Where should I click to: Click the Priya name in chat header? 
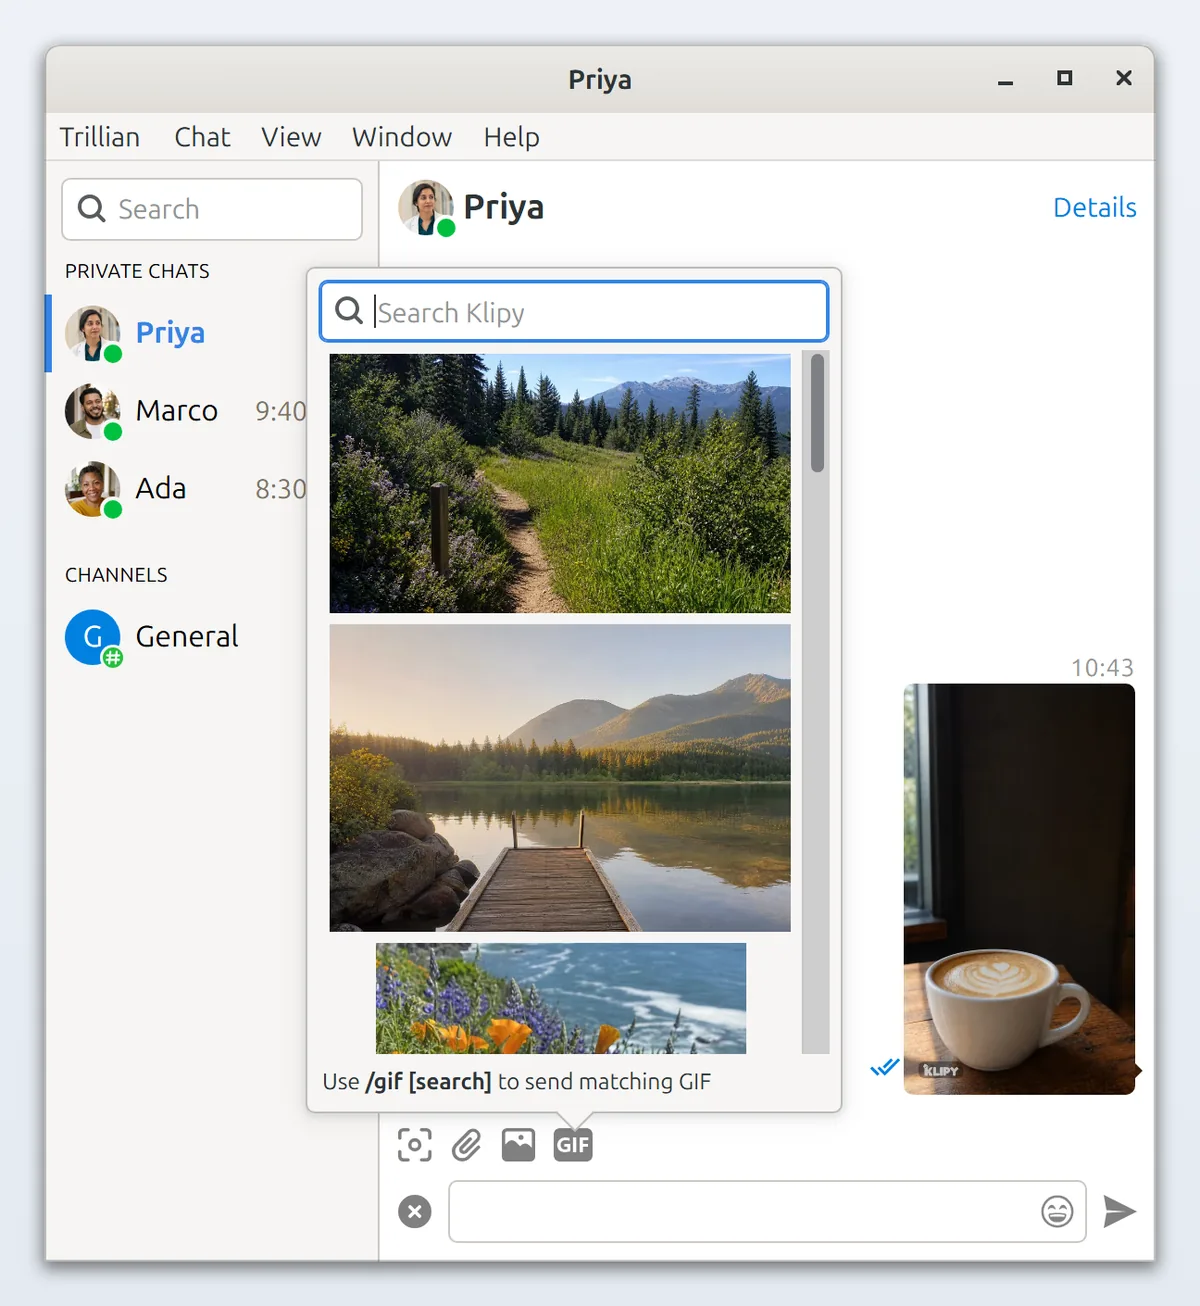pos(504,208)
